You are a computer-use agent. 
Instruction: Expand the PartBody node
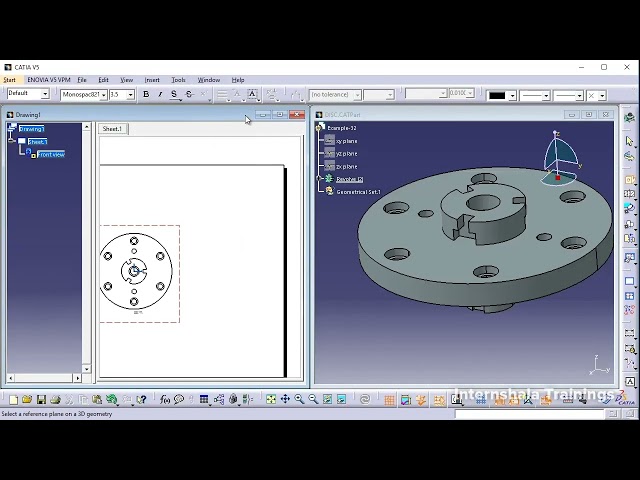pos(320,179)
